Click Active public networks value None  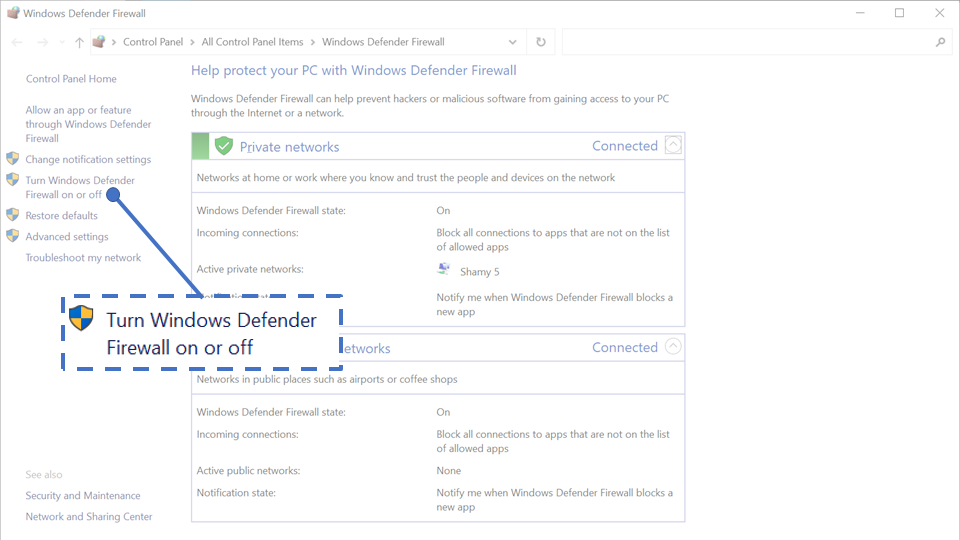[449, 471]
